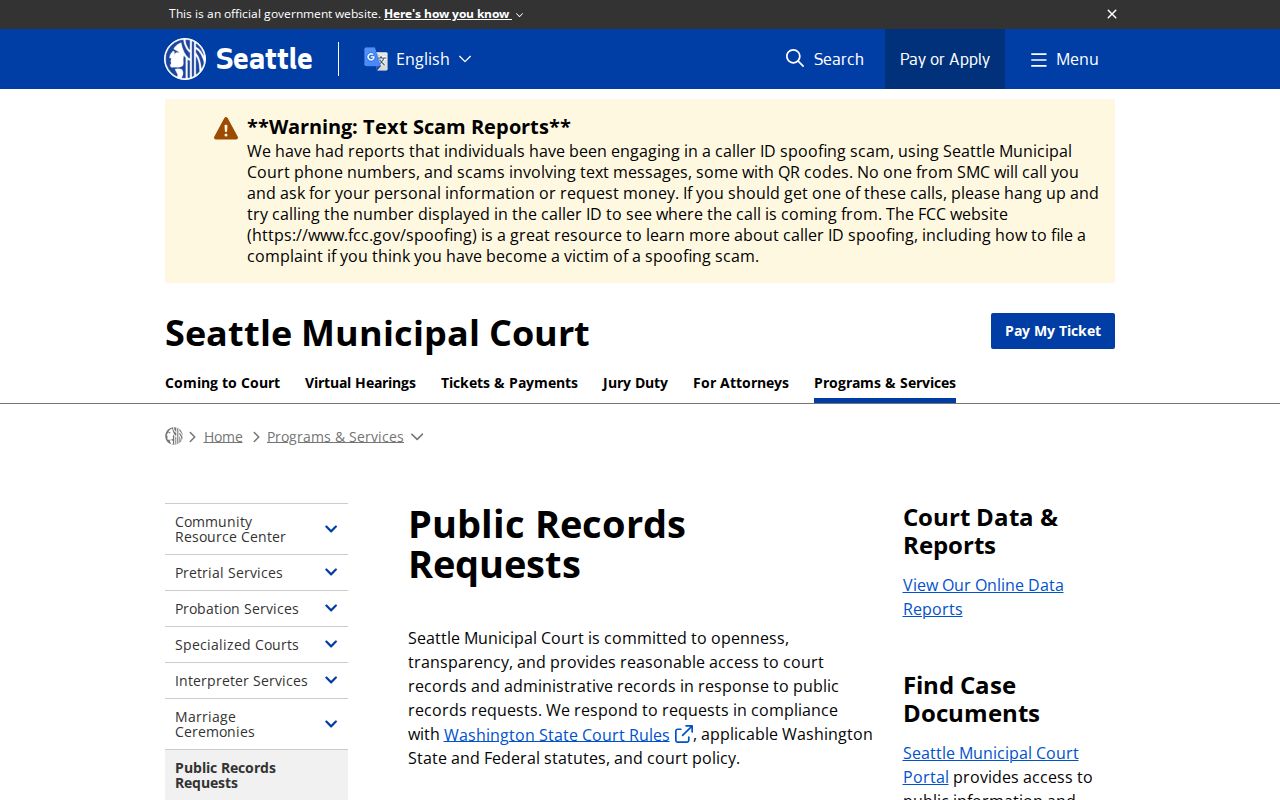Viewport: 1280px width, 800px height.
Task: Select the Programs & Services tab
Action: click(x=885, y=383)
